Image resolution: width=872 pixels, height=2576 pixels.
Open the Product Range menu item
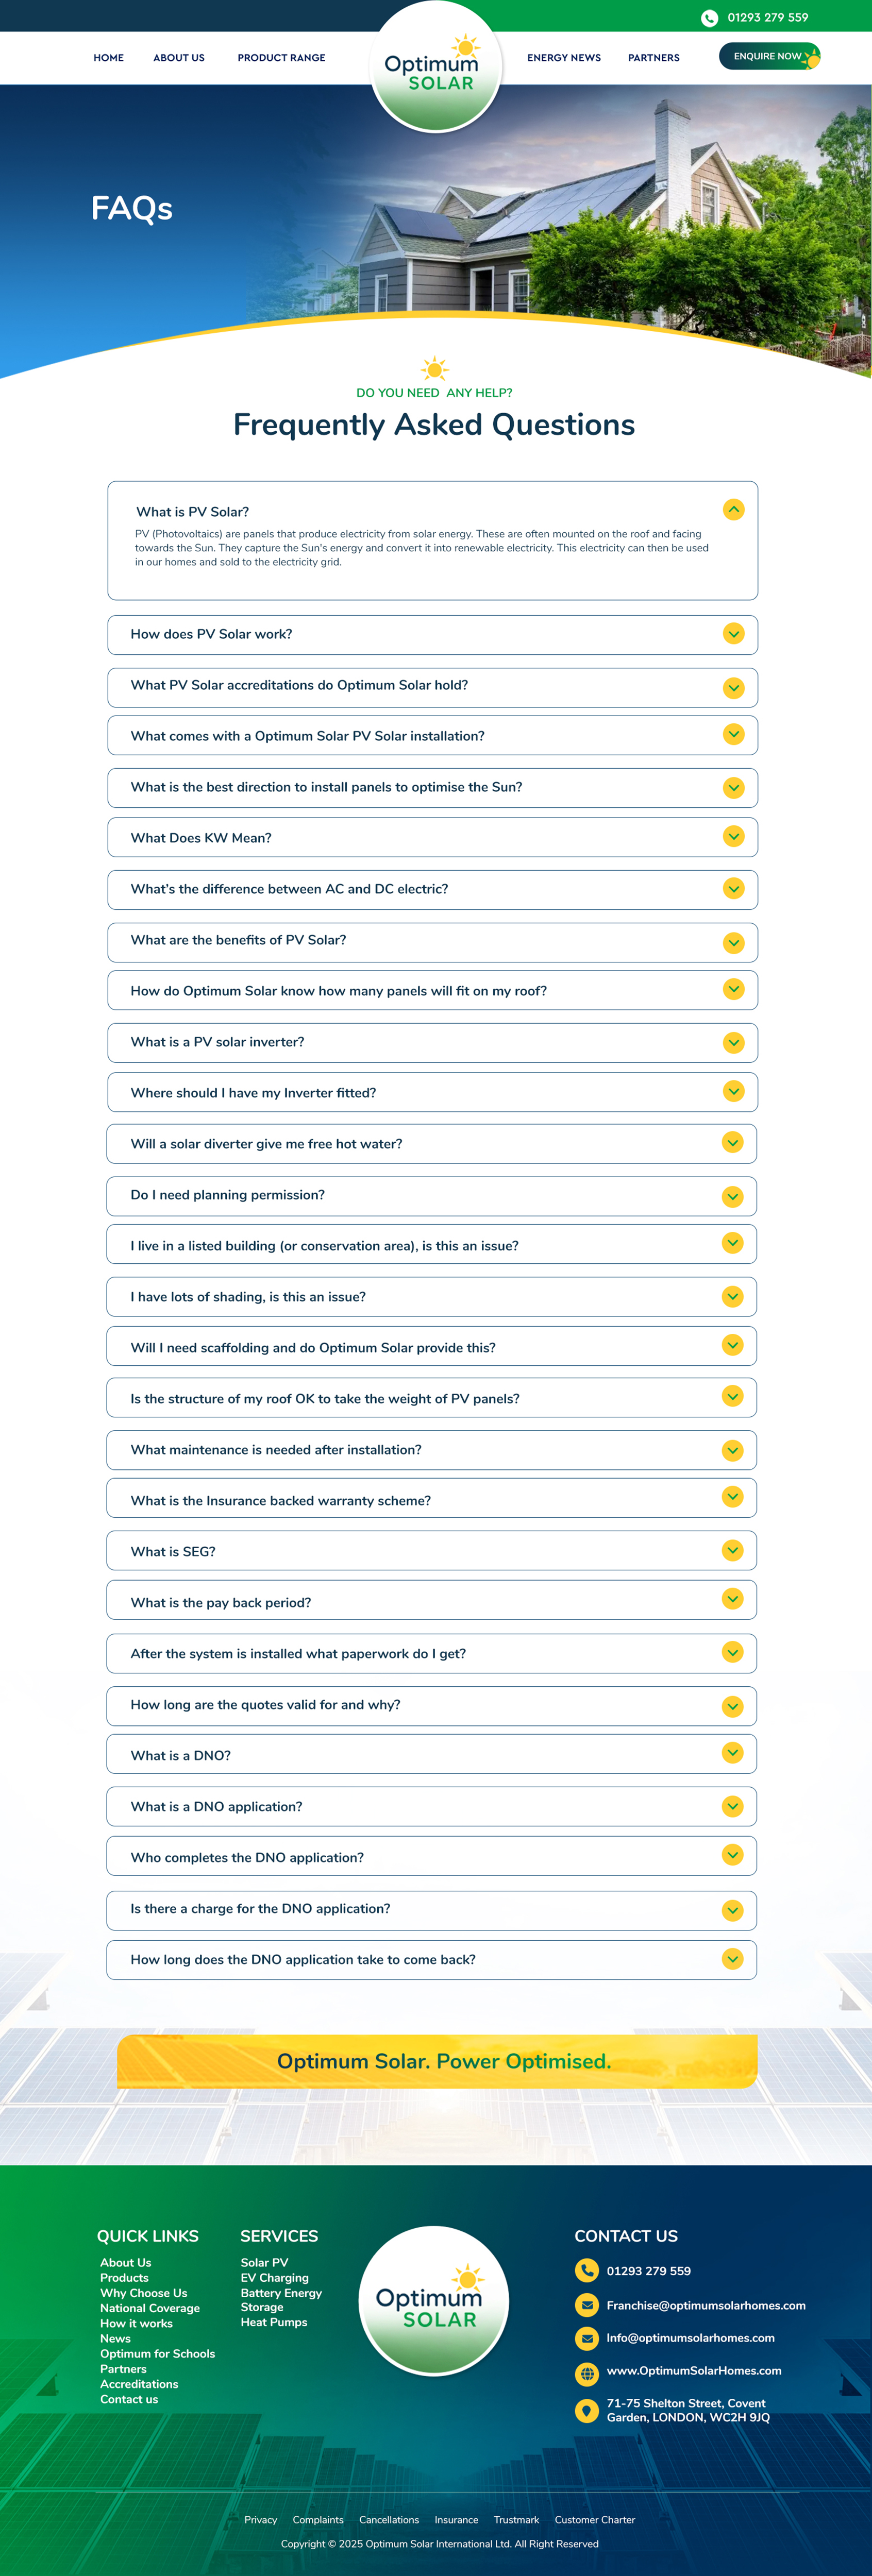point(281,58)
